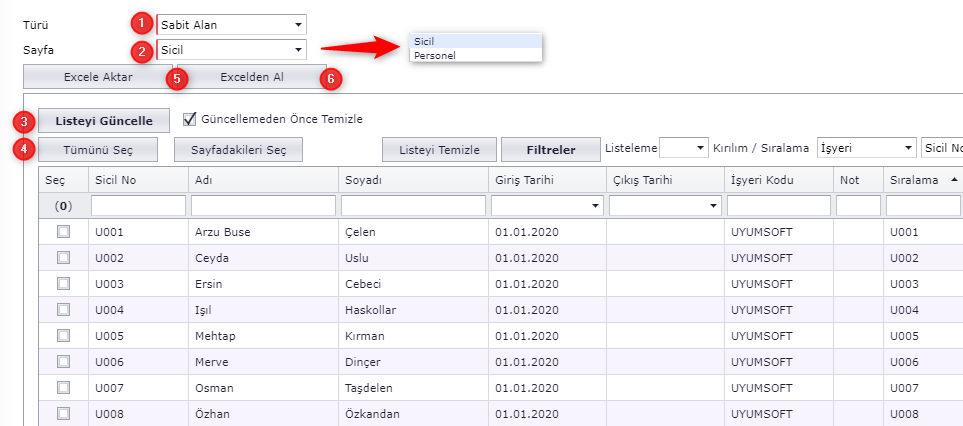Click the Adı column filter input field

coord(262,205)
